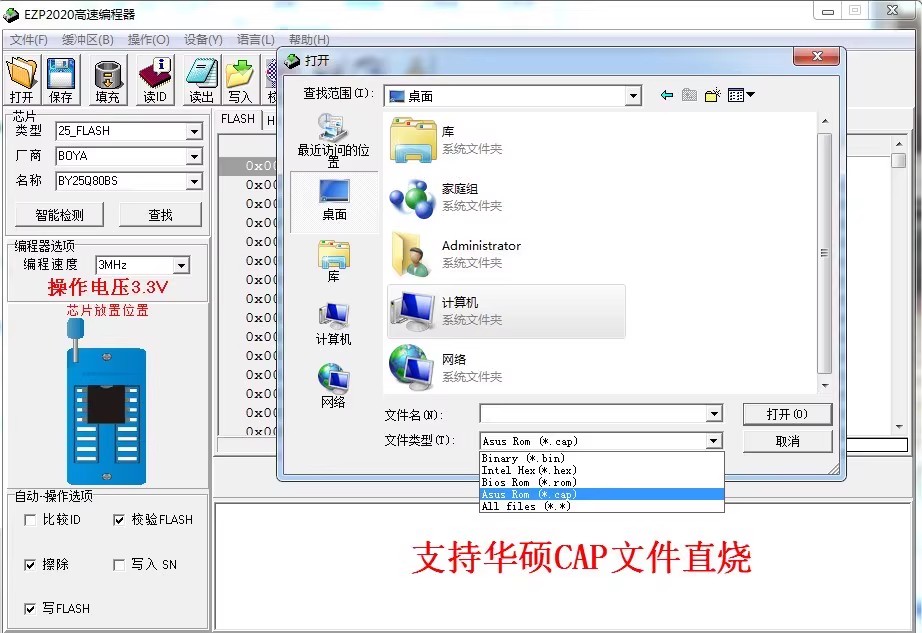The height and width of the screenshot is (633, 922).
Task: Choose Intel Hex (*.hex) file type
Action: (x=602, y=470)
